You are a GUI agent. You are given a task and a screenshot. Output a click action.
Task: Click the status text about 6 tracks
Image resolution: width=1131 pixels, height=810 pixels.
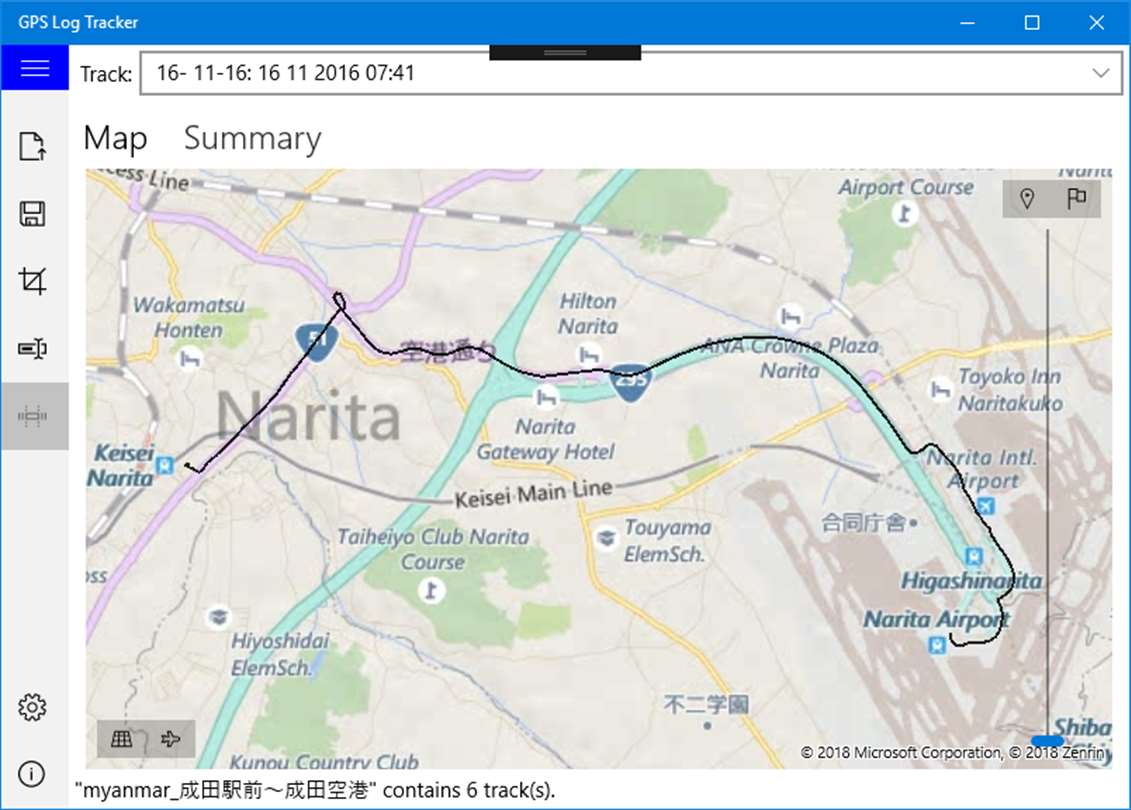[x=315, y=791]
